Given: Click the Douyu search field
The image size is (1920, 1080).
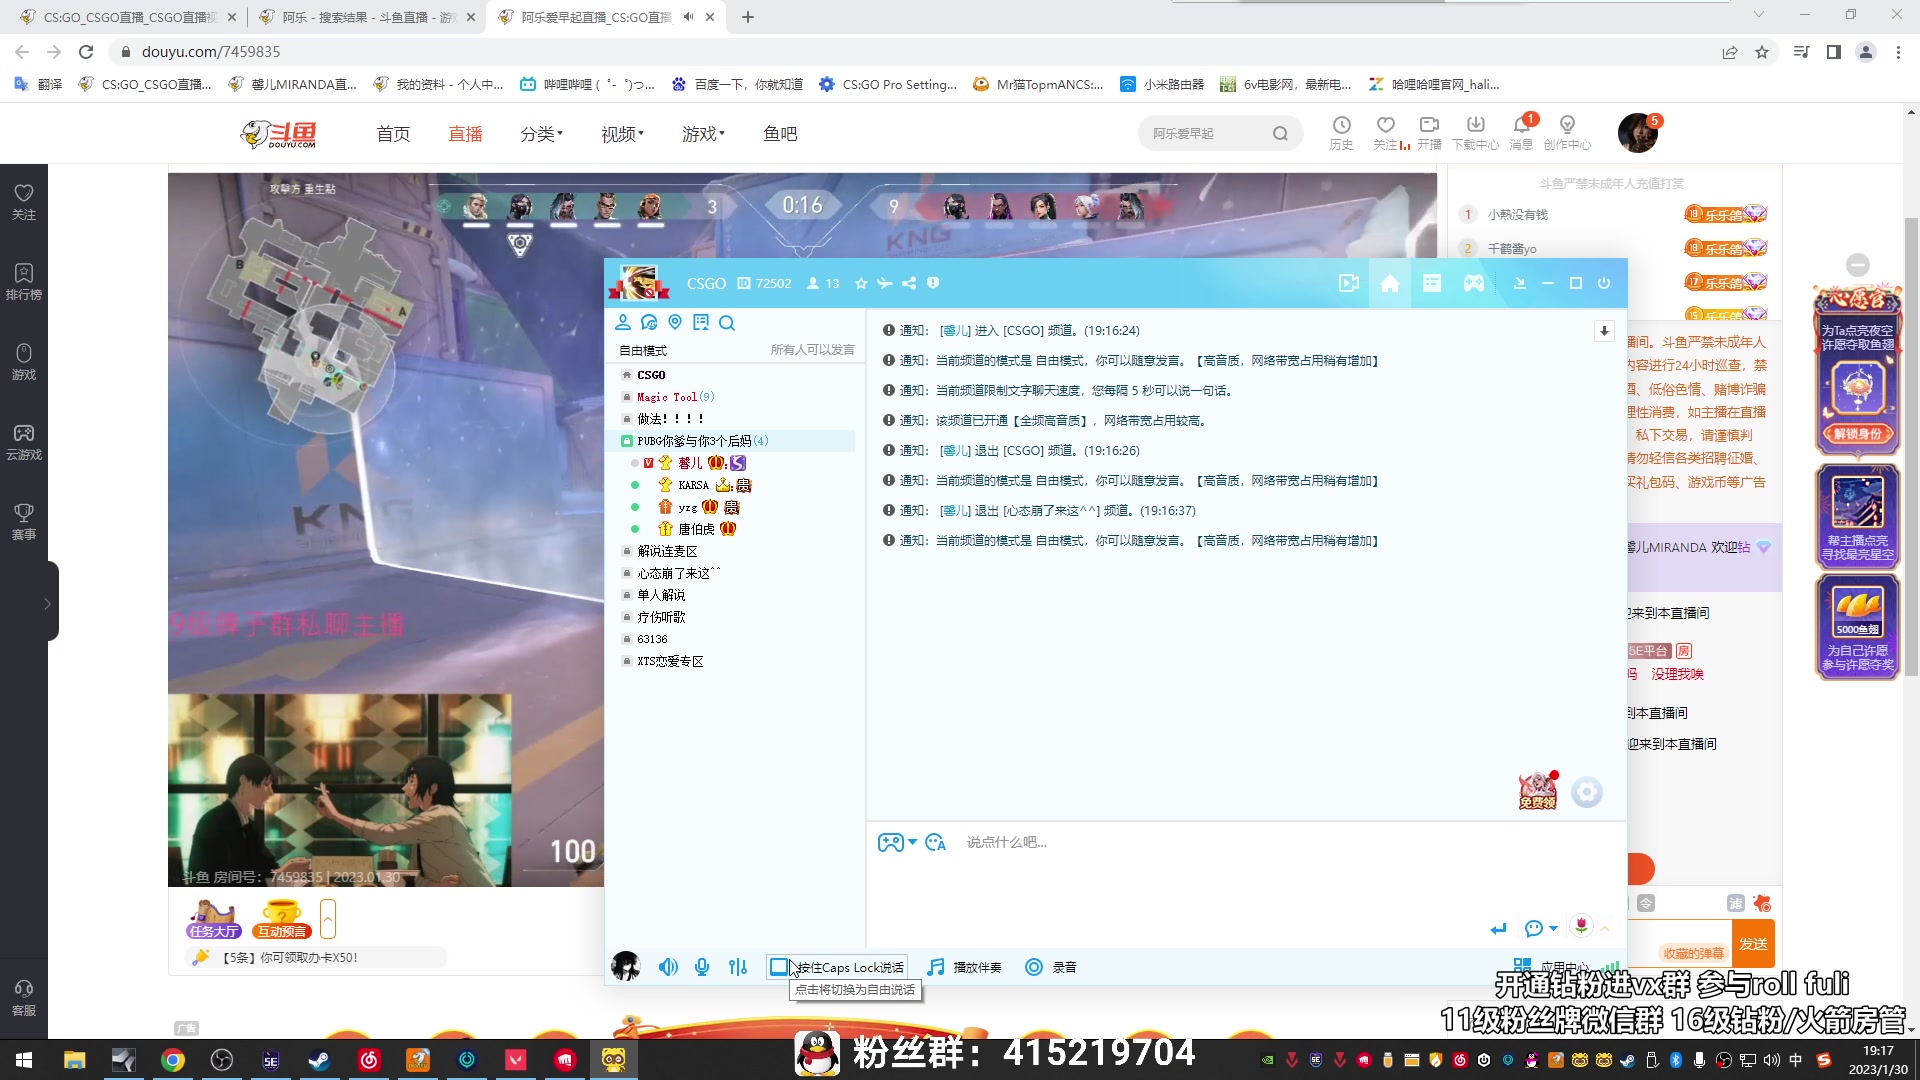Looking at the screenshot, I should (x=1205, y=134).
